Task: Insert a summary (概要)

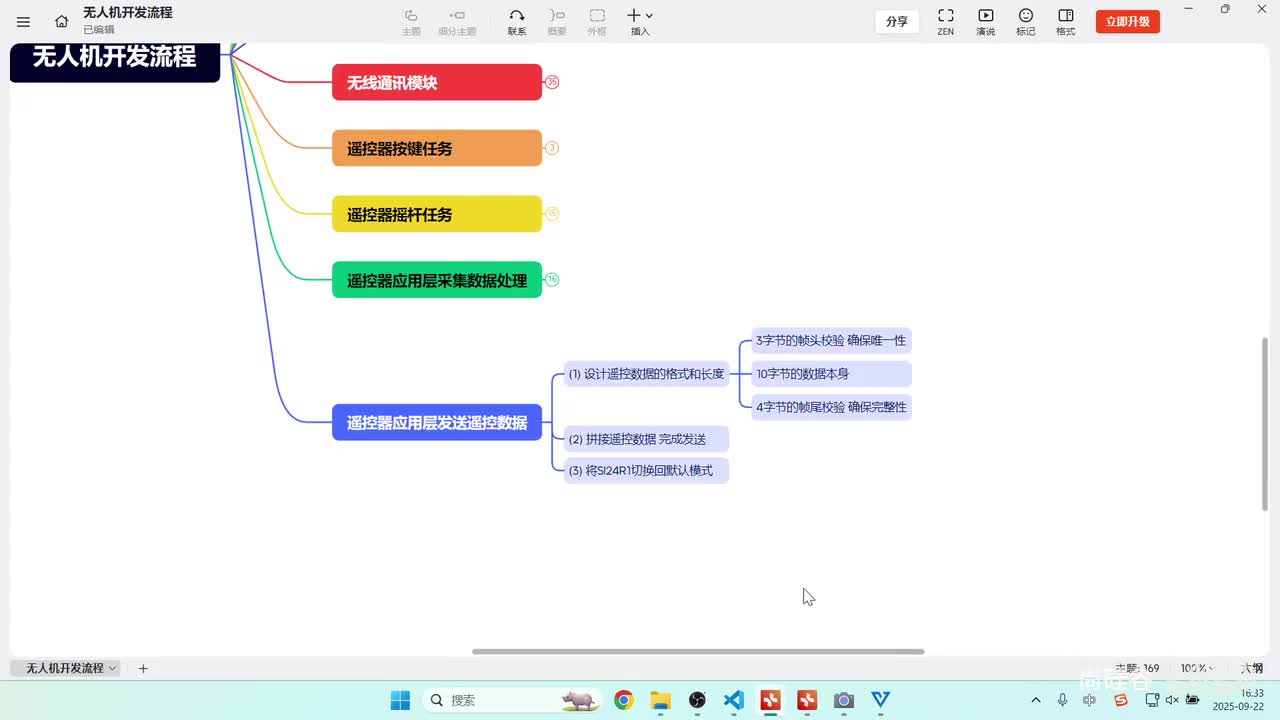Action: click(557, 21)
